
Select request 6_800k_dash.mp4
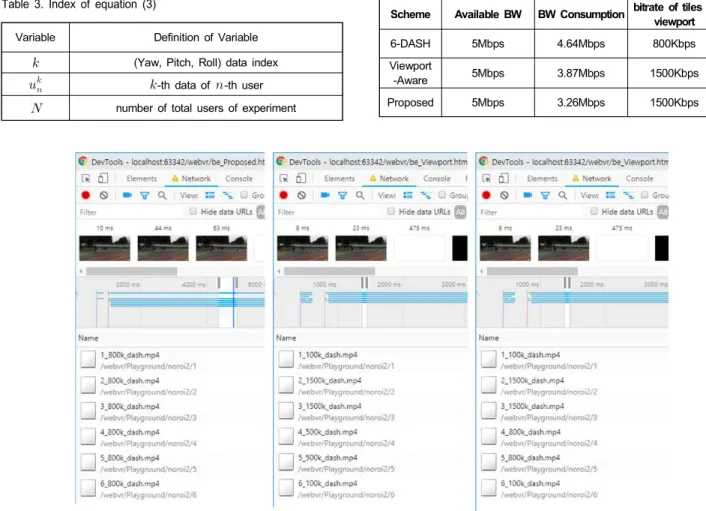pos(171,488)
